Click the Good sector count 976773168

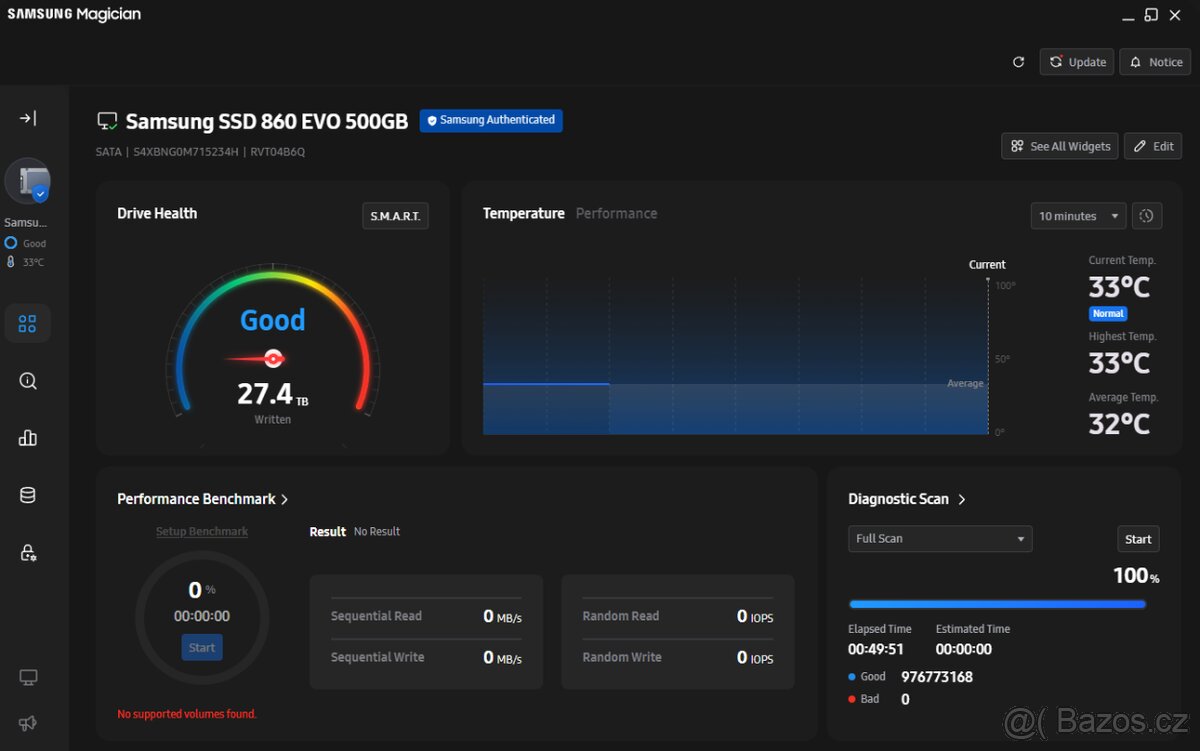point(937,677)
